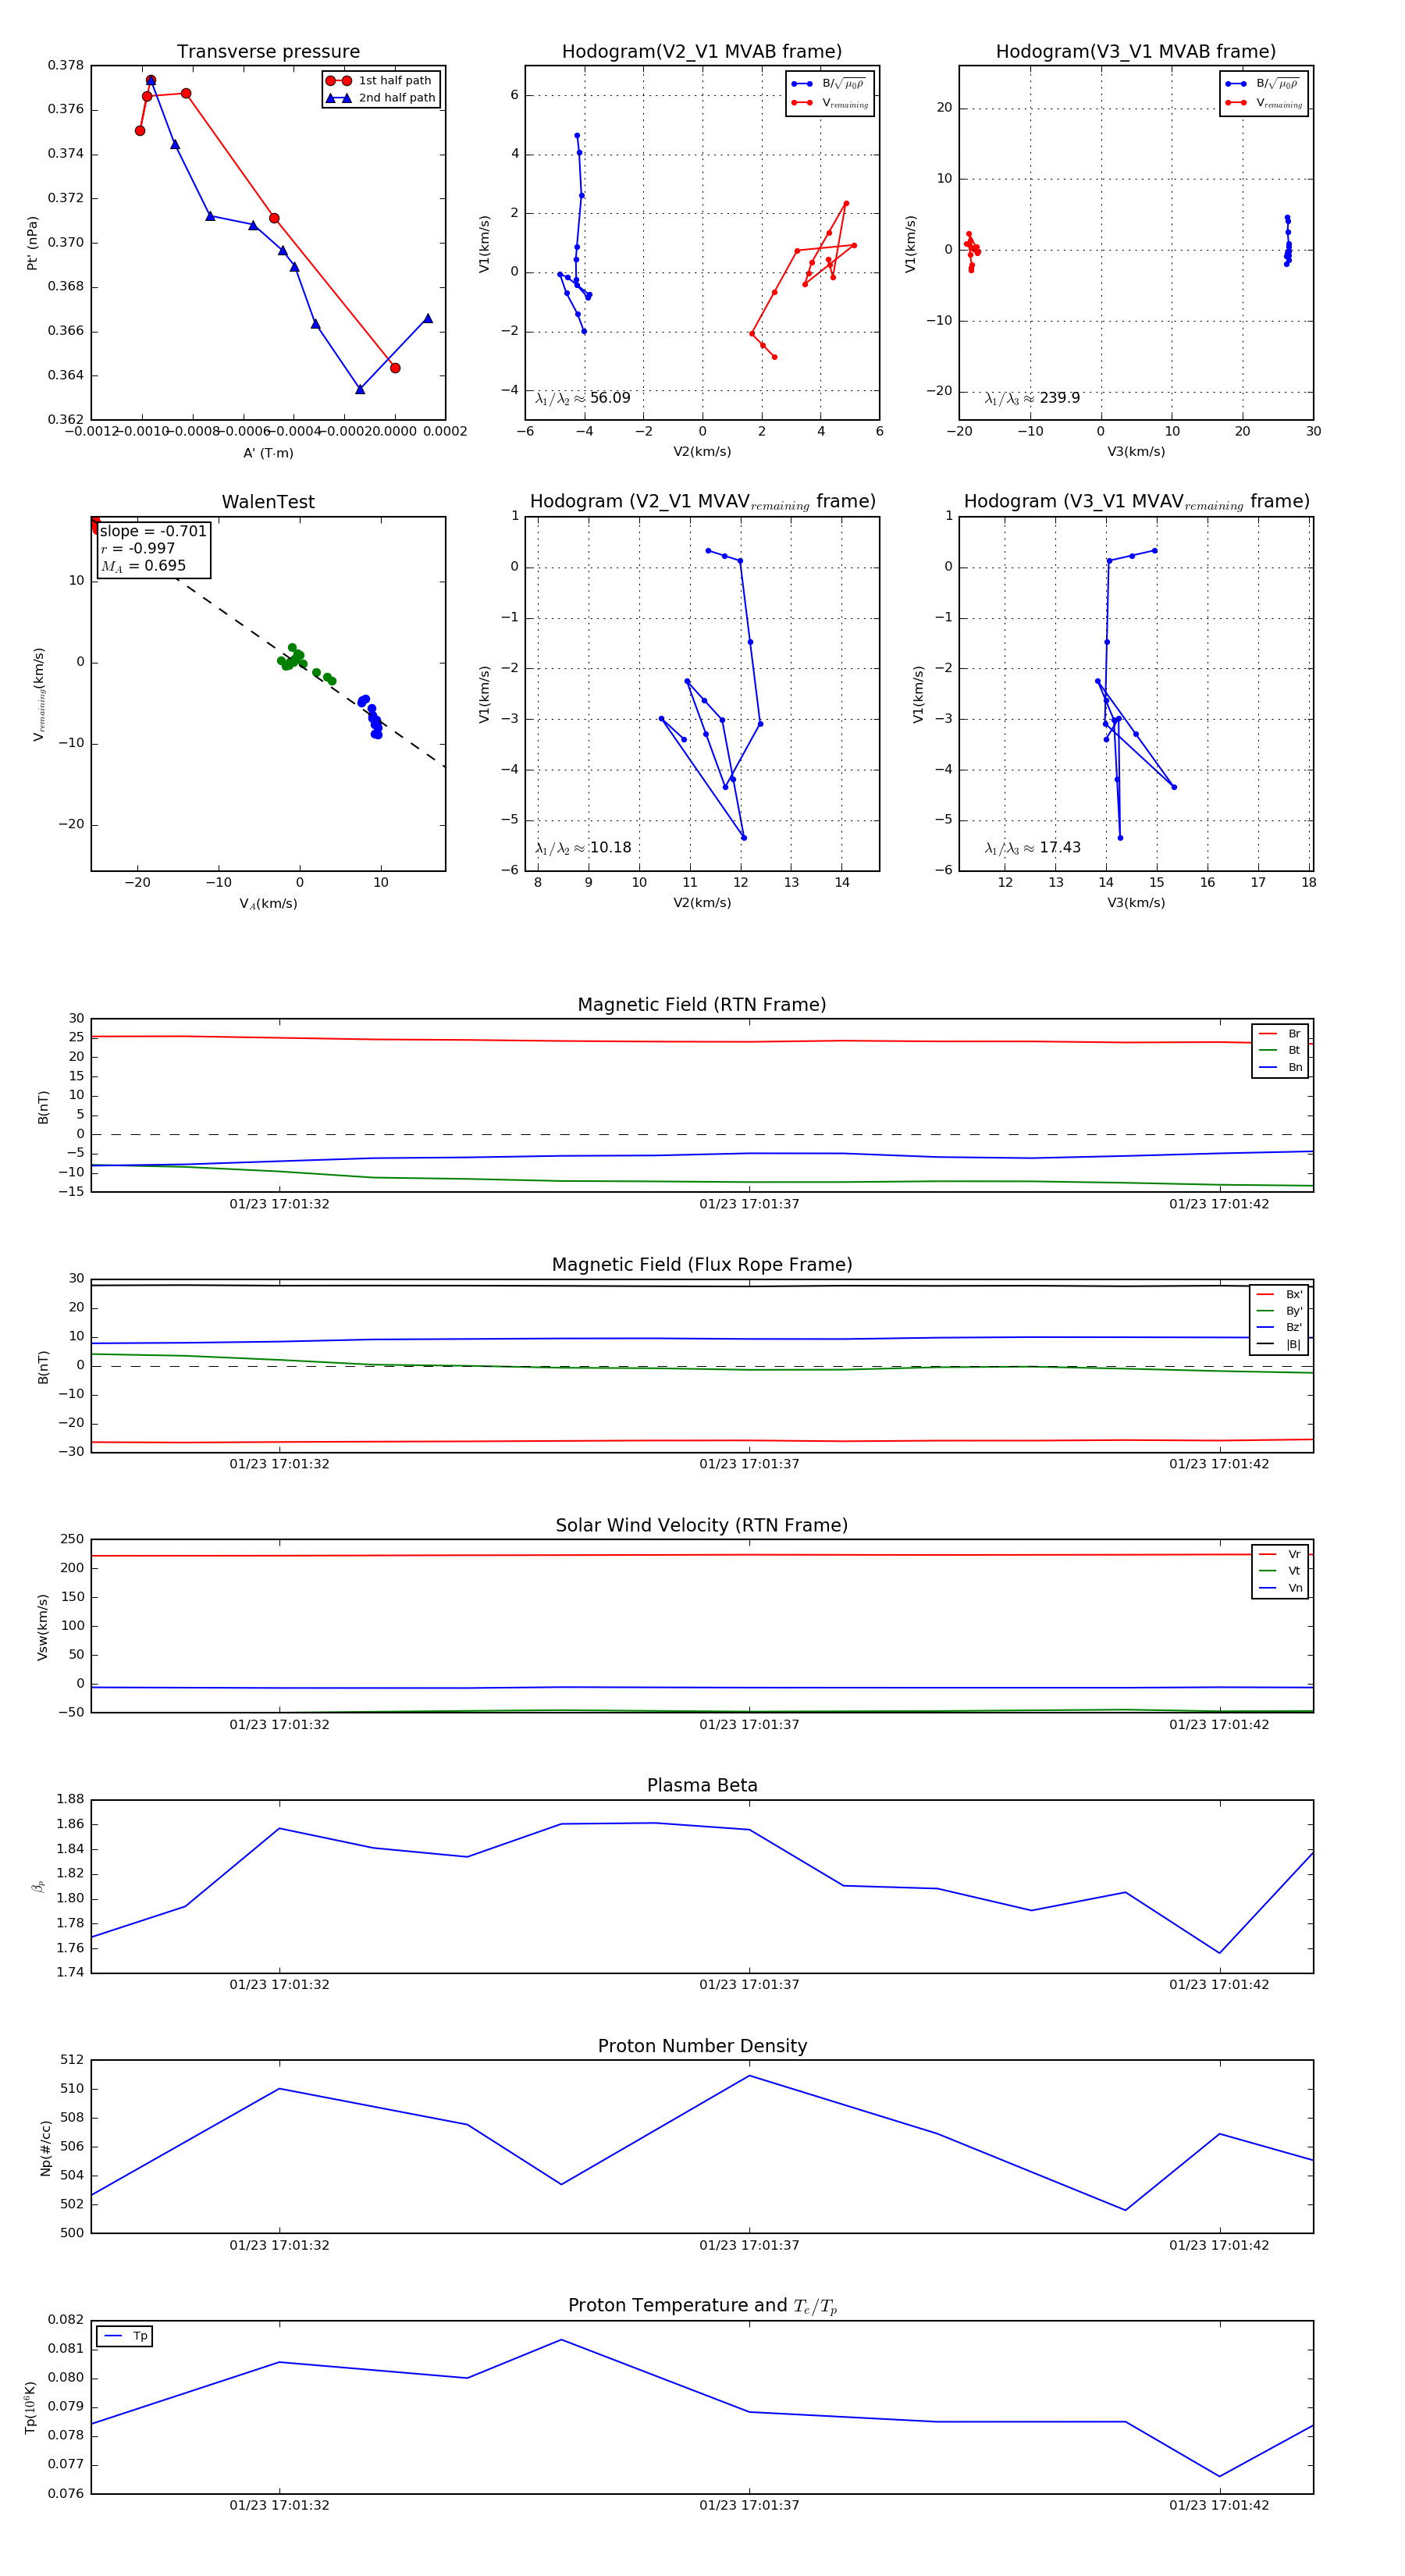Select the "Bz'" legend entry
The width and height of the screenshot is (1405, 2576).
point(1279,1328)
